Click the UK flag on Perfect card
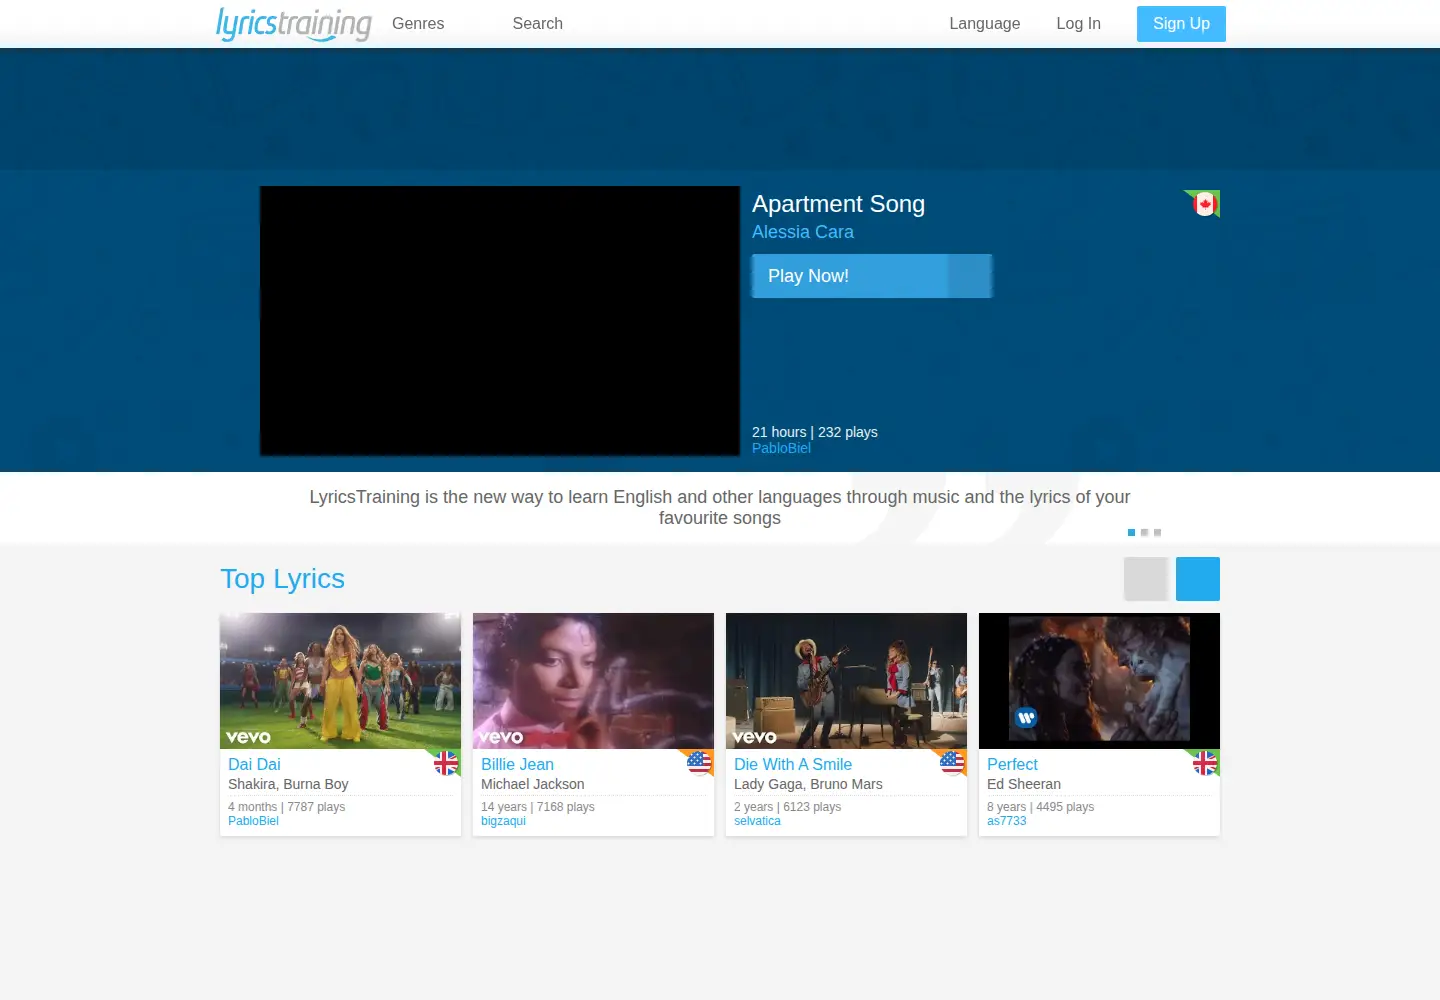The width and height of the screenshot is (1440, 1000). click(x=1204, y=763)
